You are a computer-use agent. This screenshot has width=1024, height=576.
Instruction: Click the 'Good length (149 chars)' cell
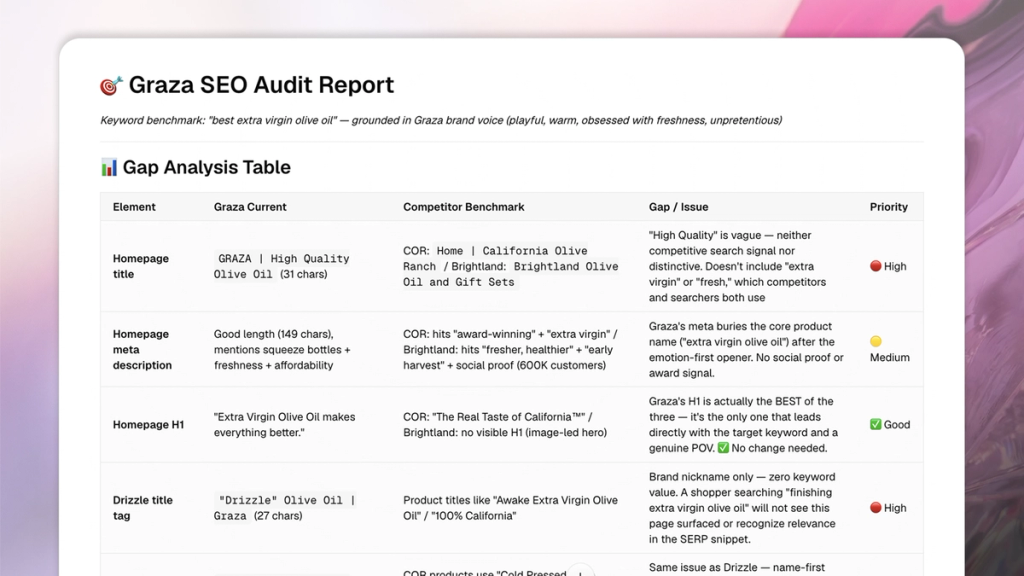[282, 349]
